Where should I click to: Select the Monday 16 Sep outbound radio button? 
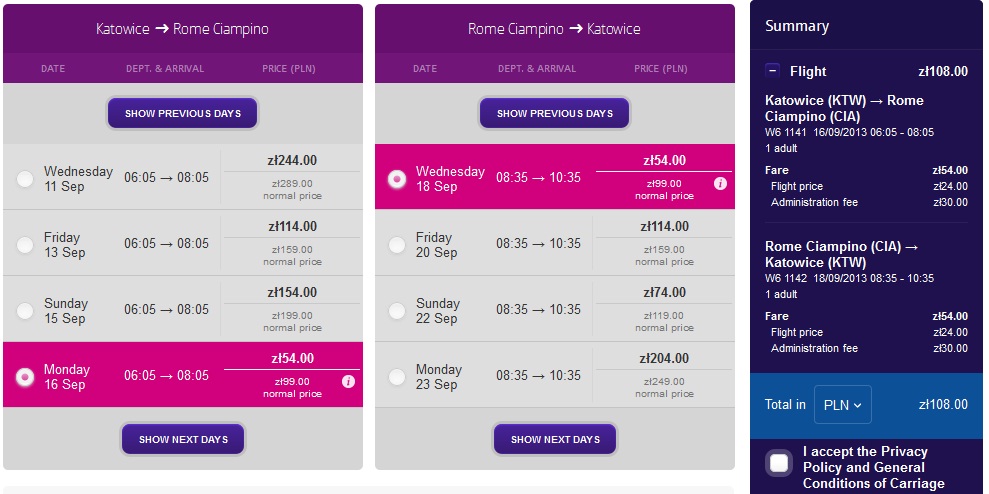click(x=25, y=377)
